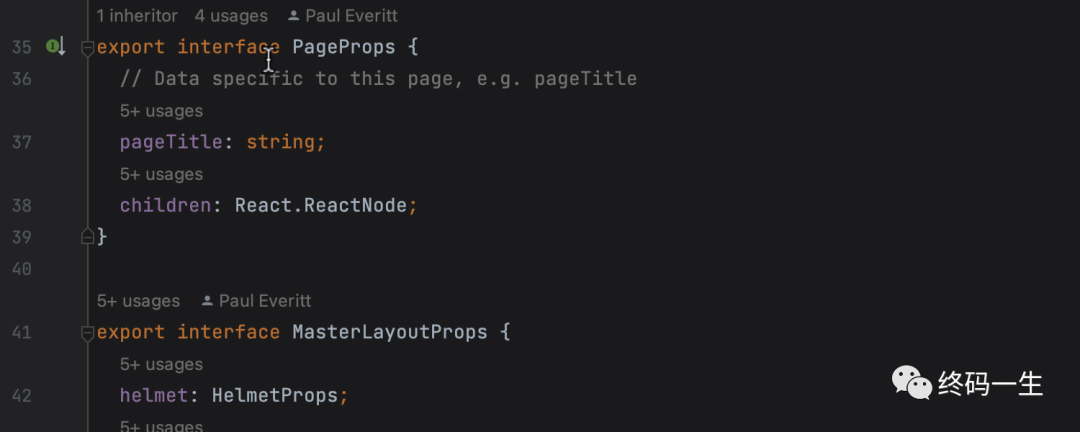1080x432 pixels.
Task: Click the author person icon above MasterLayoutProps
Action: tap(207, 301)
